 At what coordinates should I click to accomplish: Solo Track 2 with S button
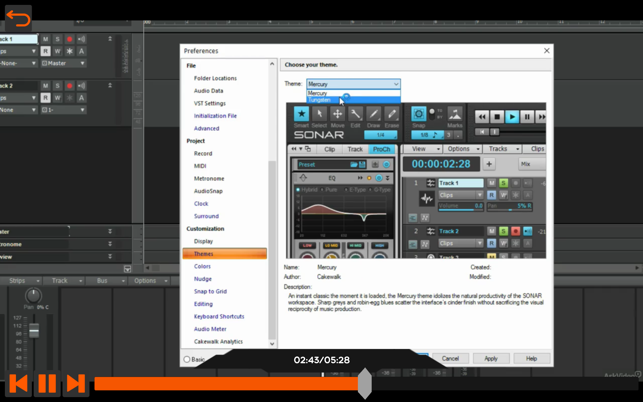[x=57, y=86]
